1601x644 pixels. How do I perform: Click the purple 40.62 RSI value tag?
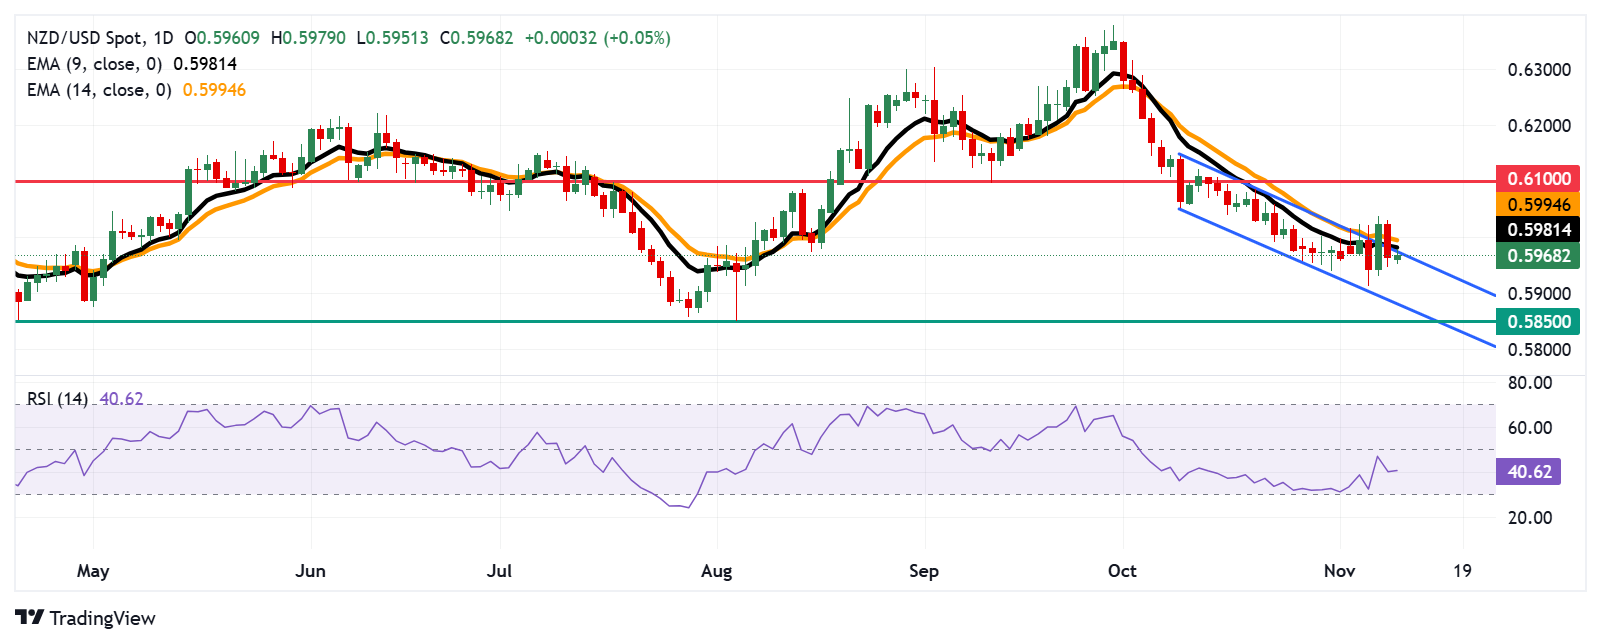tap(1529, 471)
